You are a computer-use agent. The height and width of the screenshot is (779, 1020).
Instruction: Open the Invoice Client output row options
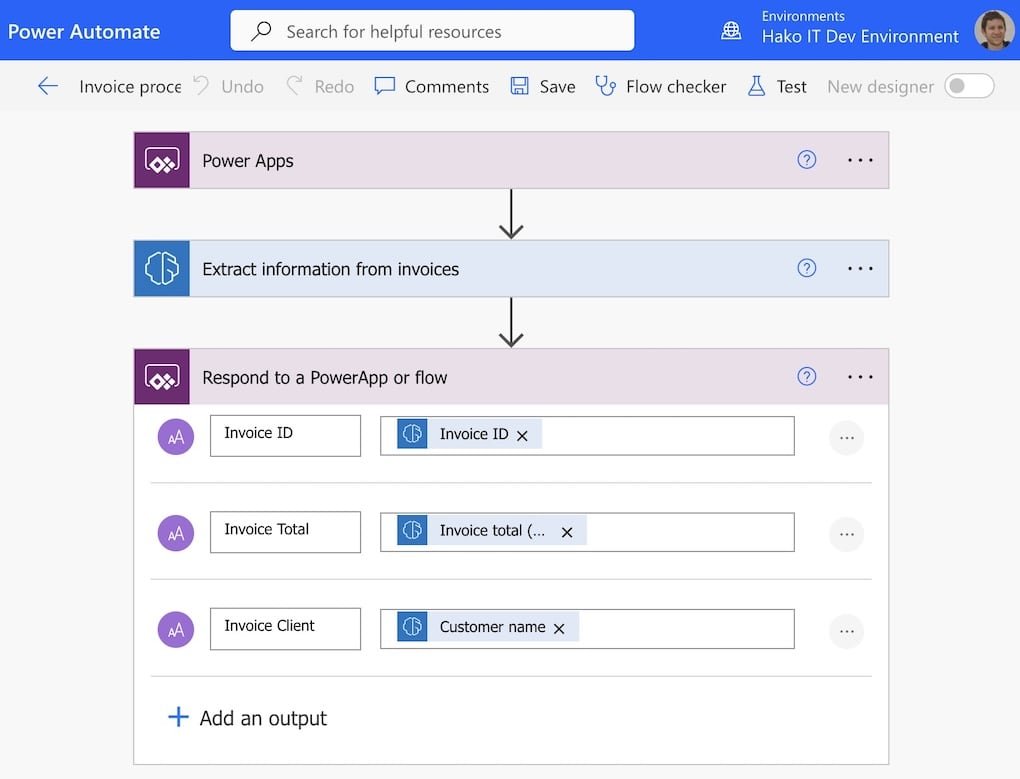(x=847, y=631)
